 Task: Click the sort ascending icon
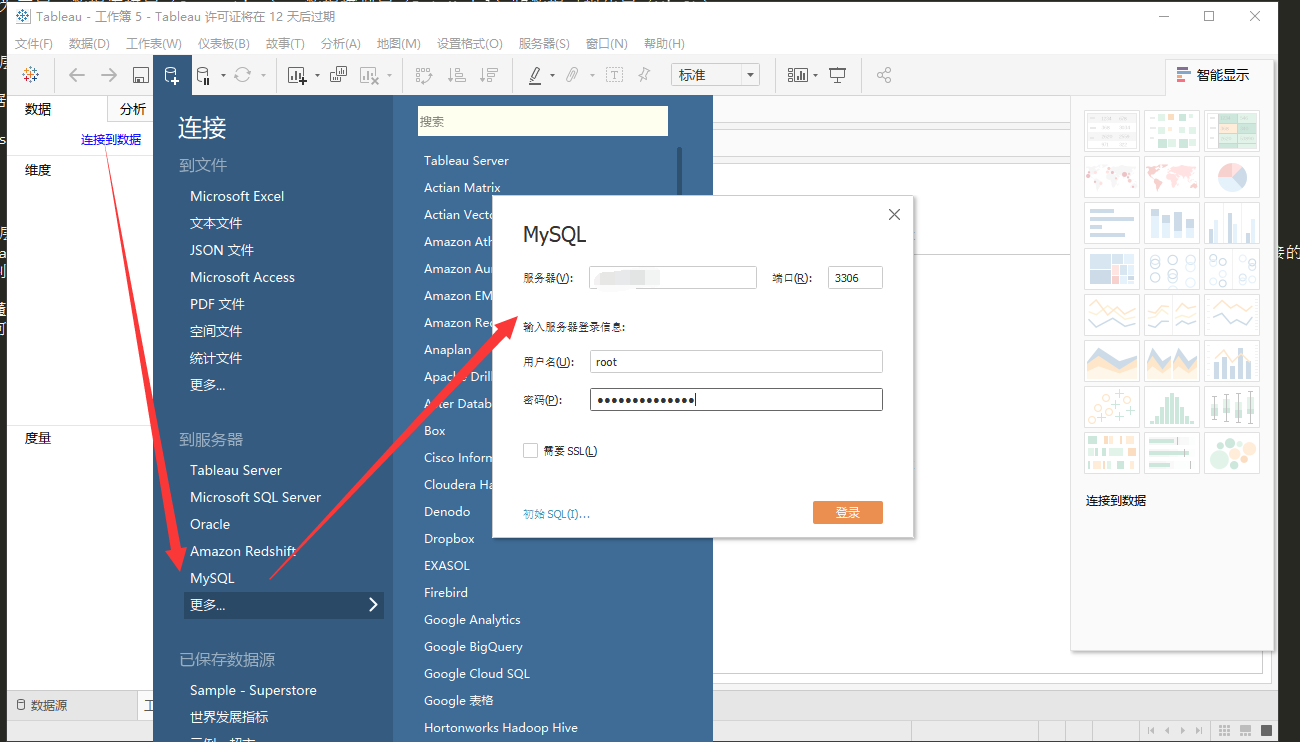point(456,75)
